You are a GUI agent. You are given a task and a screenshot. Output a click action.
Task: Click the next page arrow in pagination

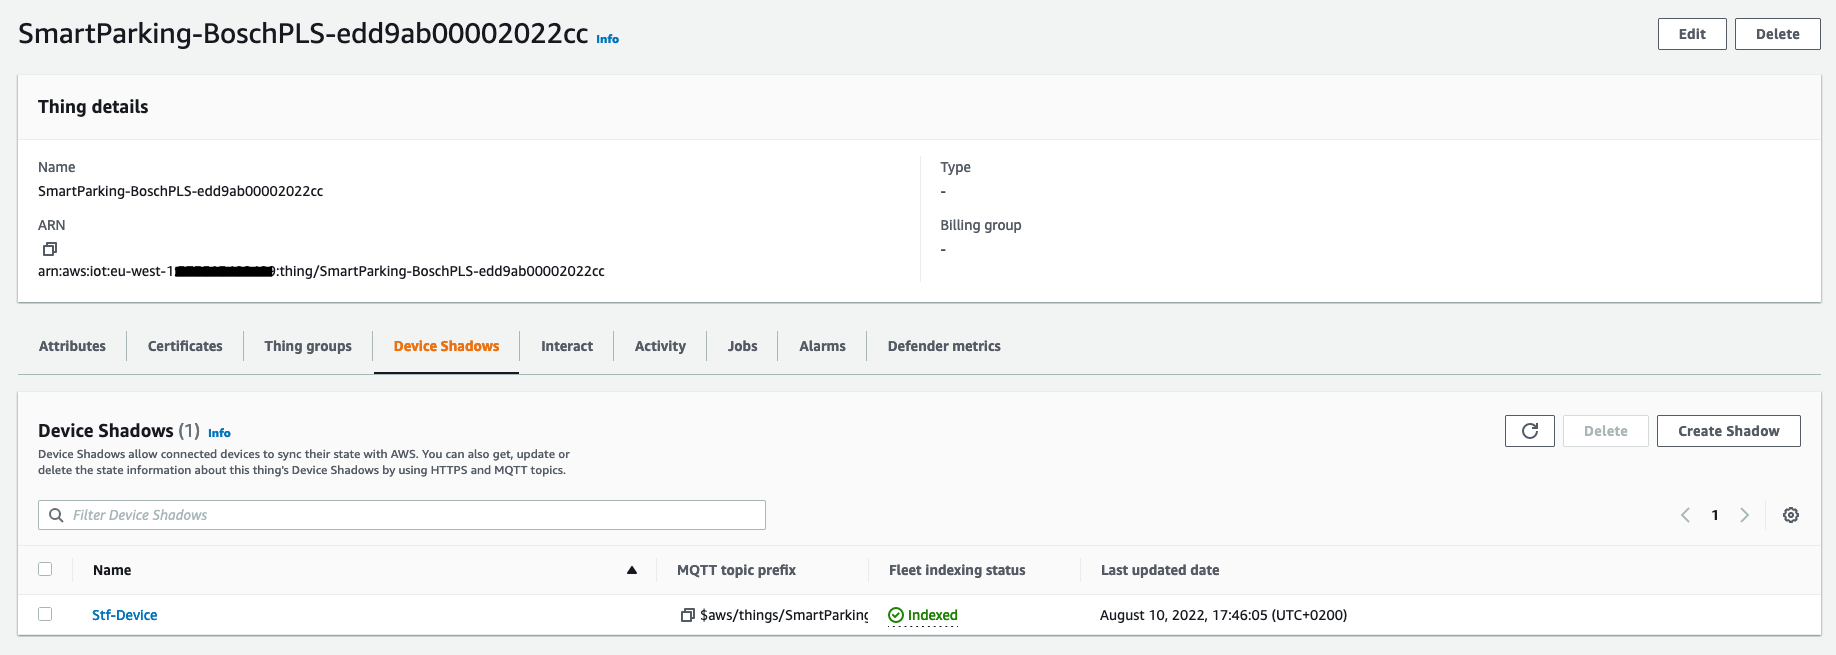[x=1744, y=515]
